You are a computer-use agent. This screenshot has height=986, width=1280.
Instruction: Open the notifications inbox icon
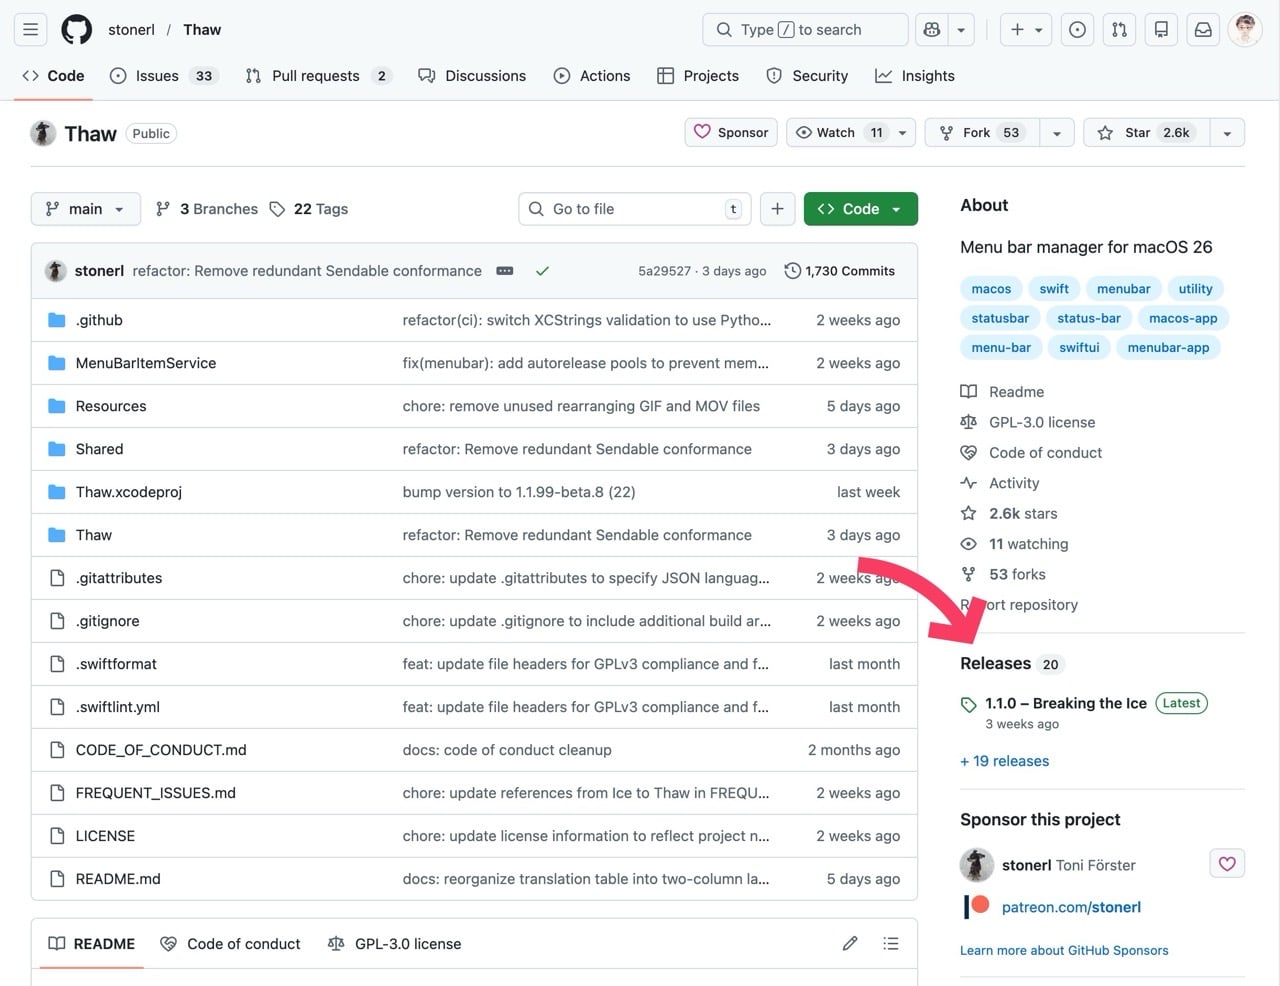click(x=1203, y=30)
